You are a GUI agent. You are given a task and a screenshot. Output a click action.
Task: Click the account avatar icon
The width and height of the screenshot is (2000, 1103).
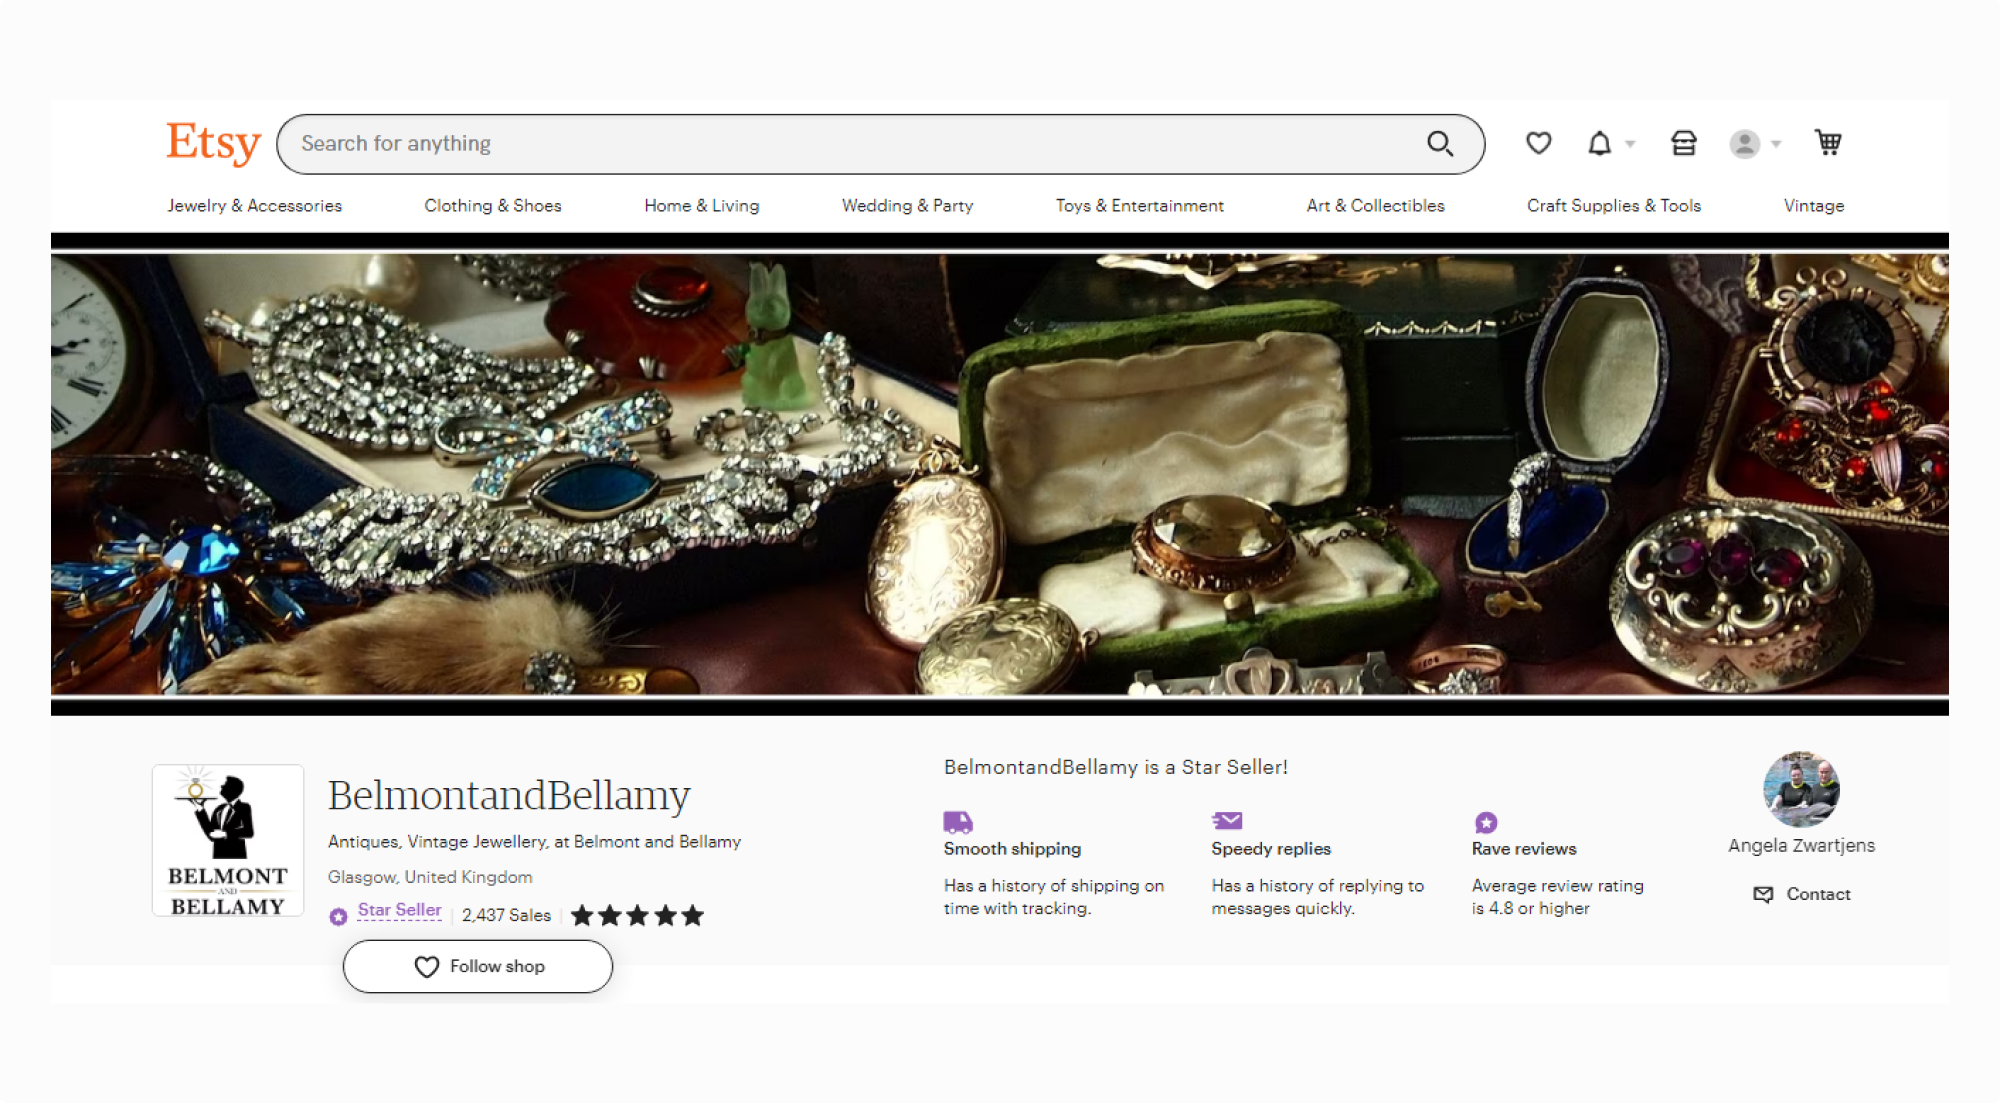coord(1745,144)
